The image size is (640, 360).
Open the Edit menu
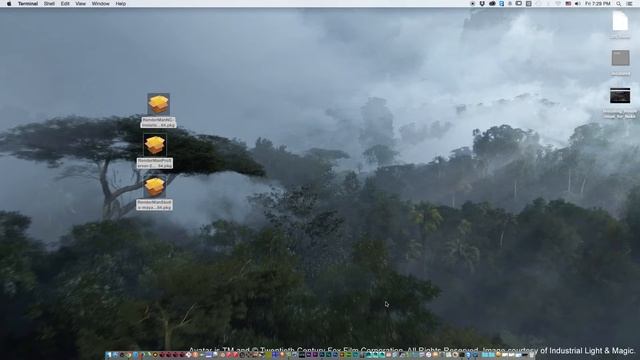tap(65, 4)
